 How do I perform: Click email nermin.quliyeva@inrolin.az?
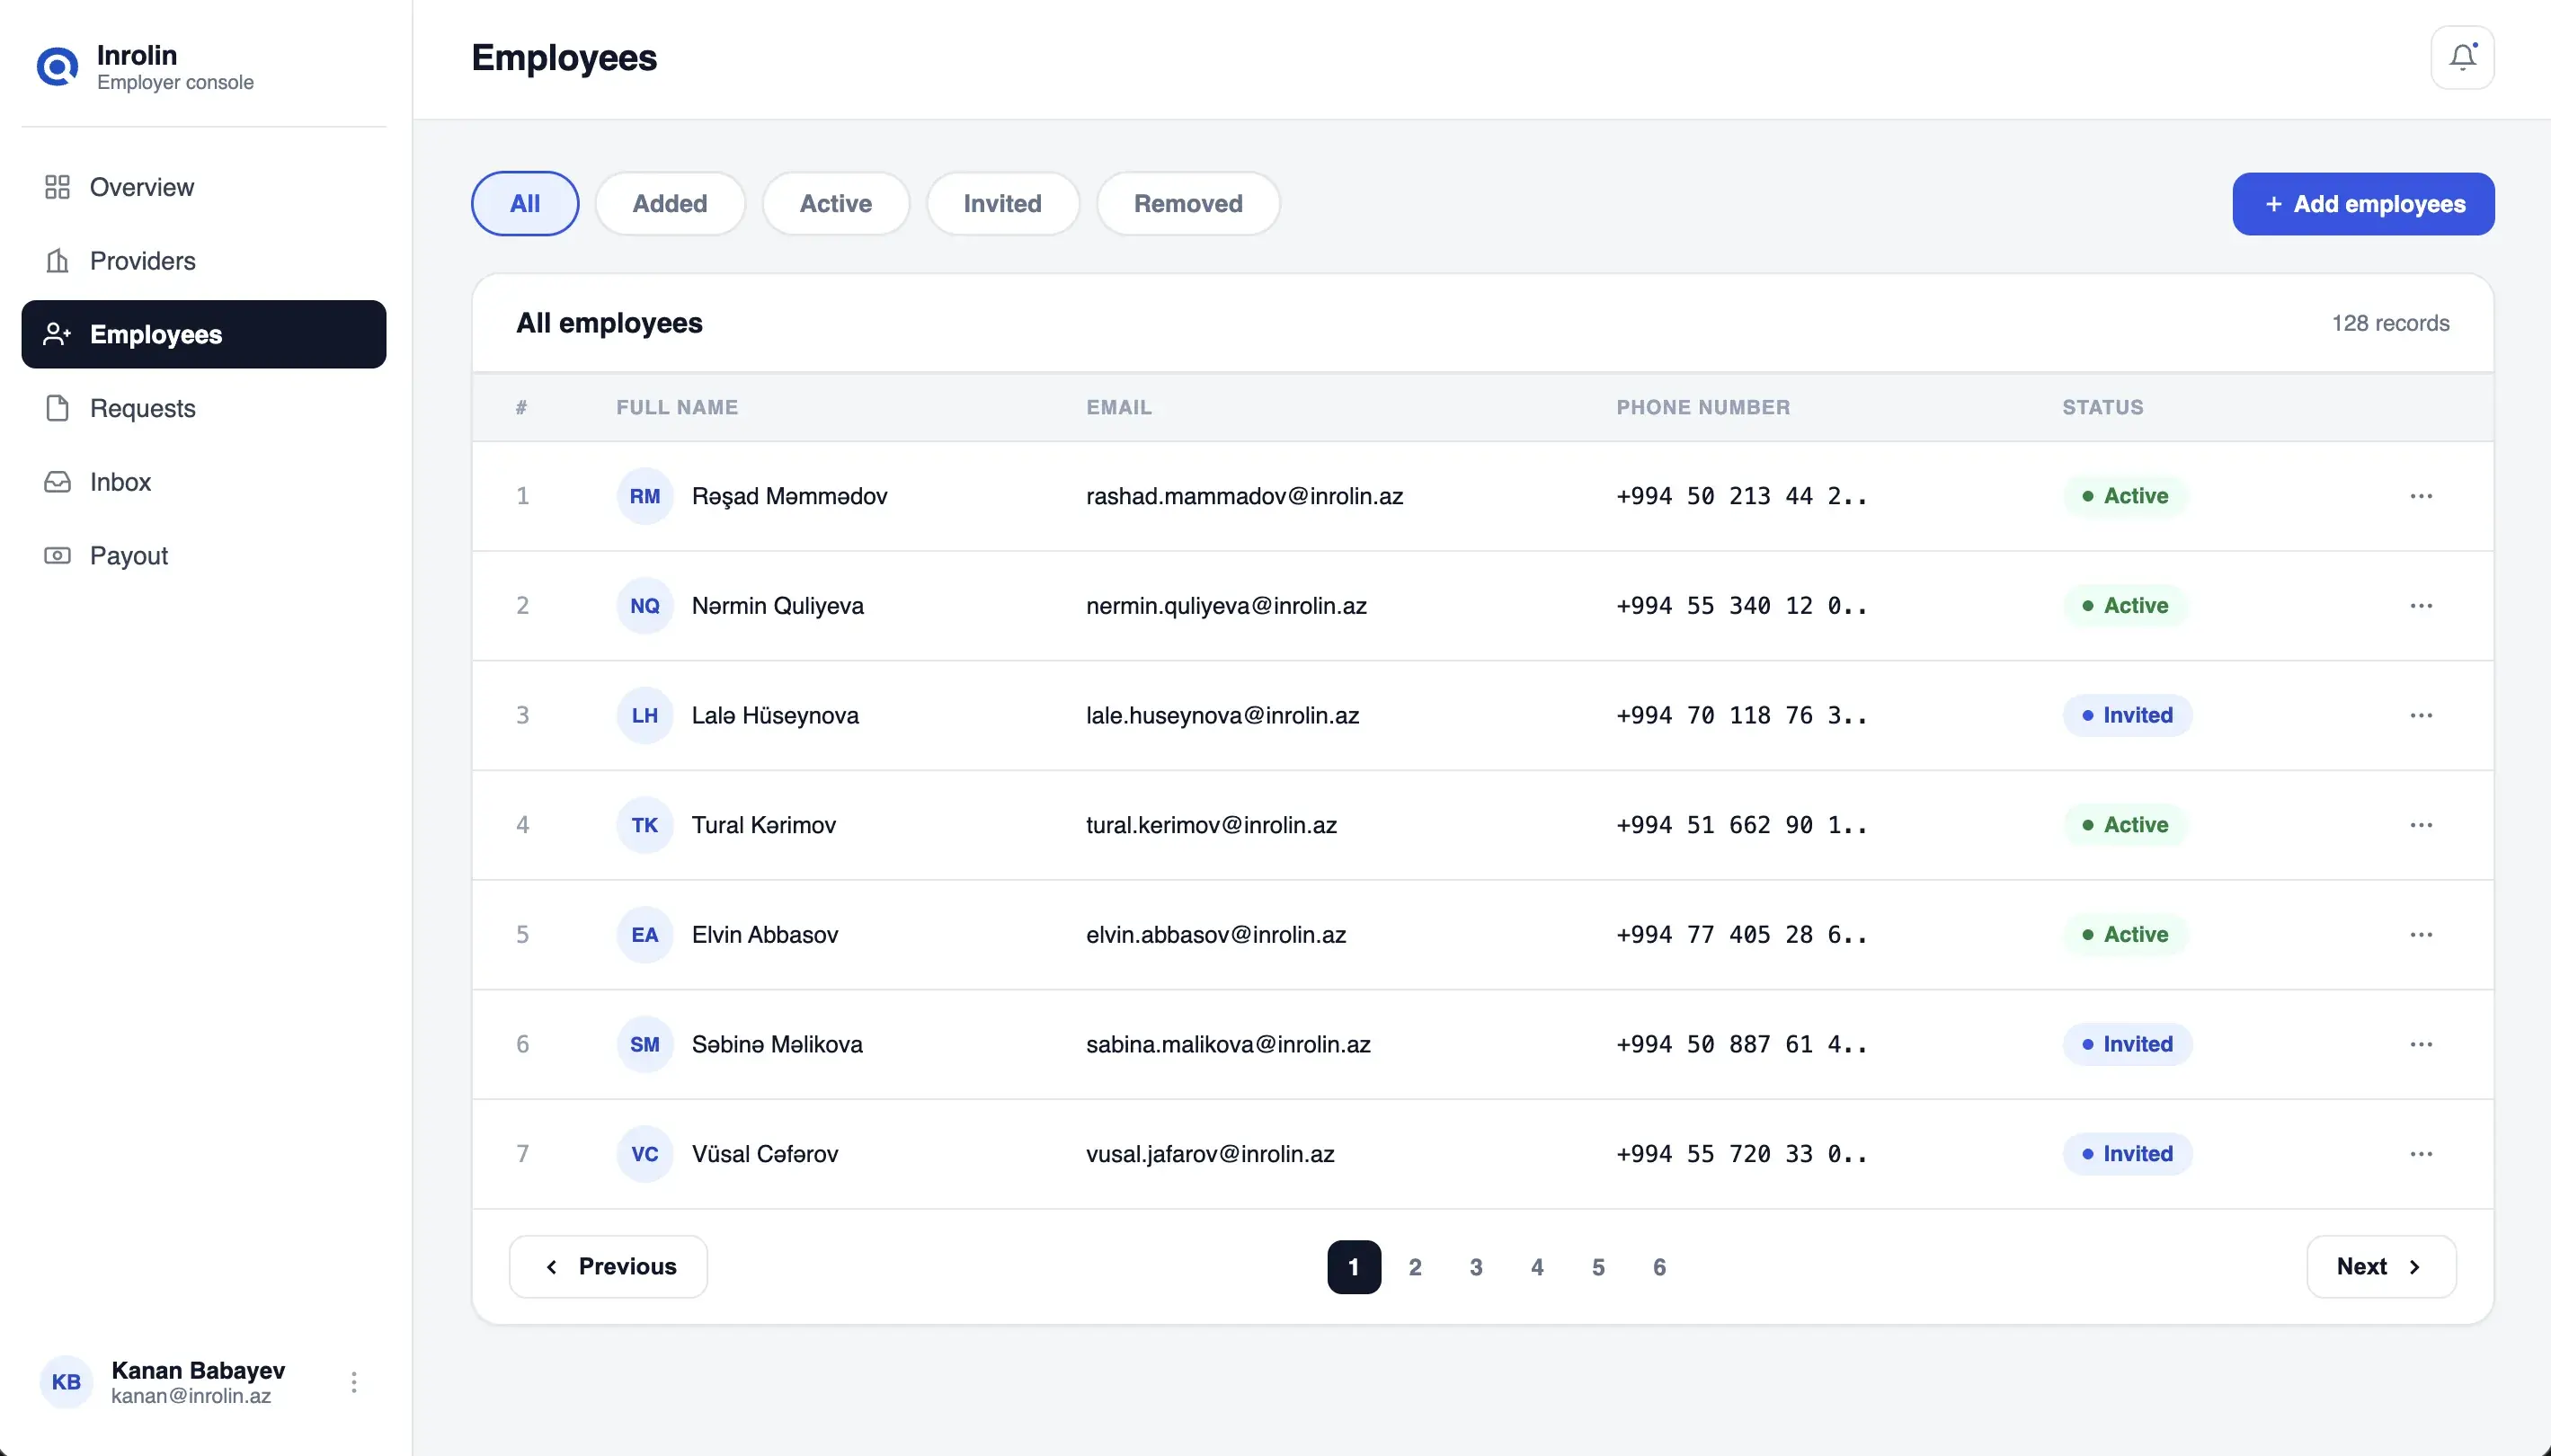1226,606
